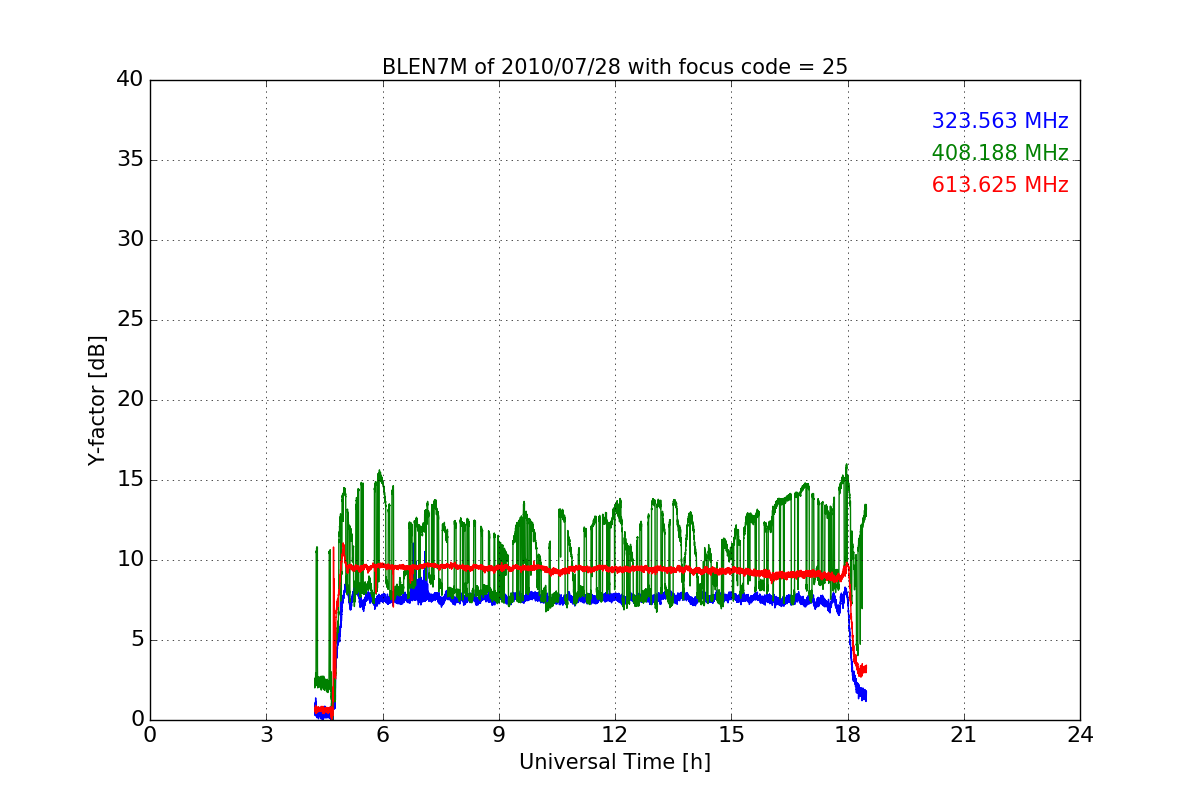Click the y-axis tick label 15

pos(130,480)
